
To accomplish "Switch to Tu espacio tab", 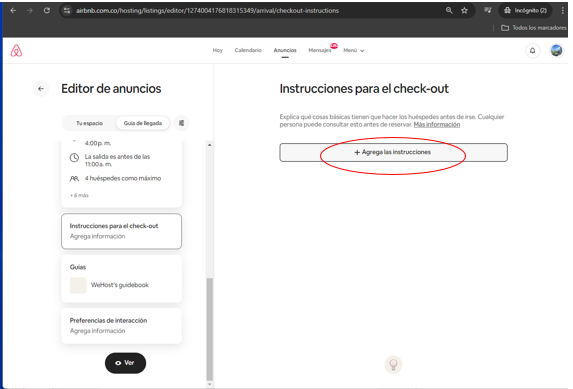I will [x=90, y=123].
